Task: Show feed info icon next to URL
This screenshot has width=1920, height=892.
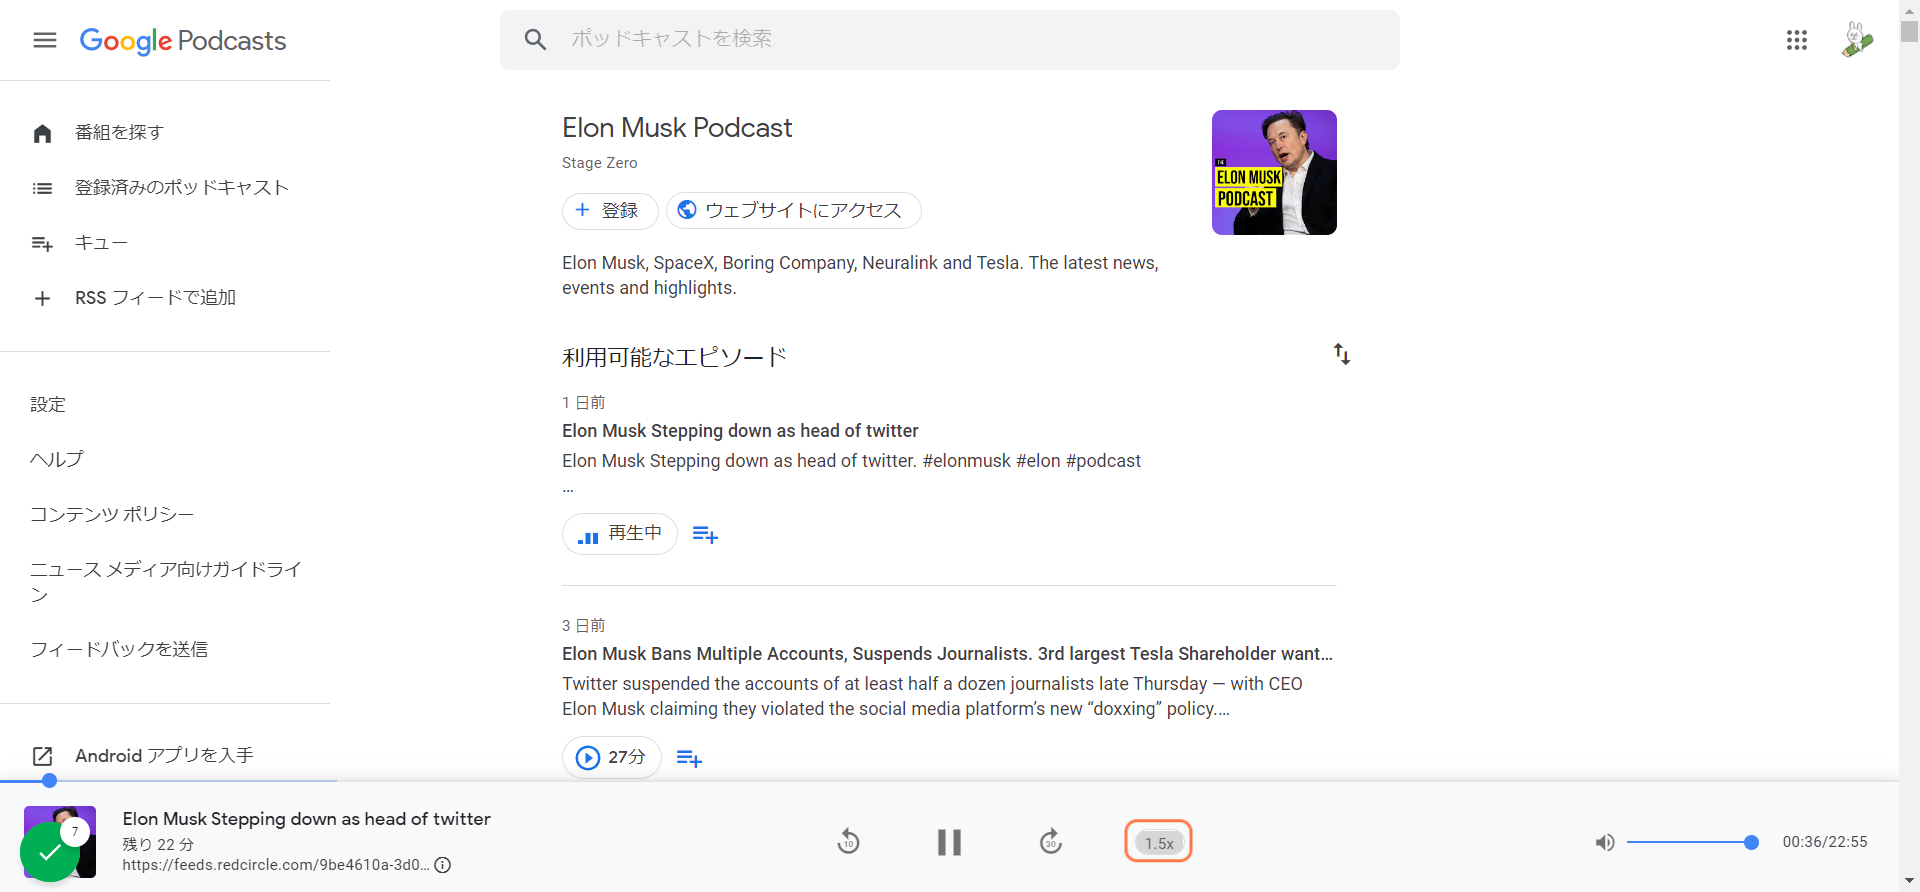Action: click(x=443, y=865)
